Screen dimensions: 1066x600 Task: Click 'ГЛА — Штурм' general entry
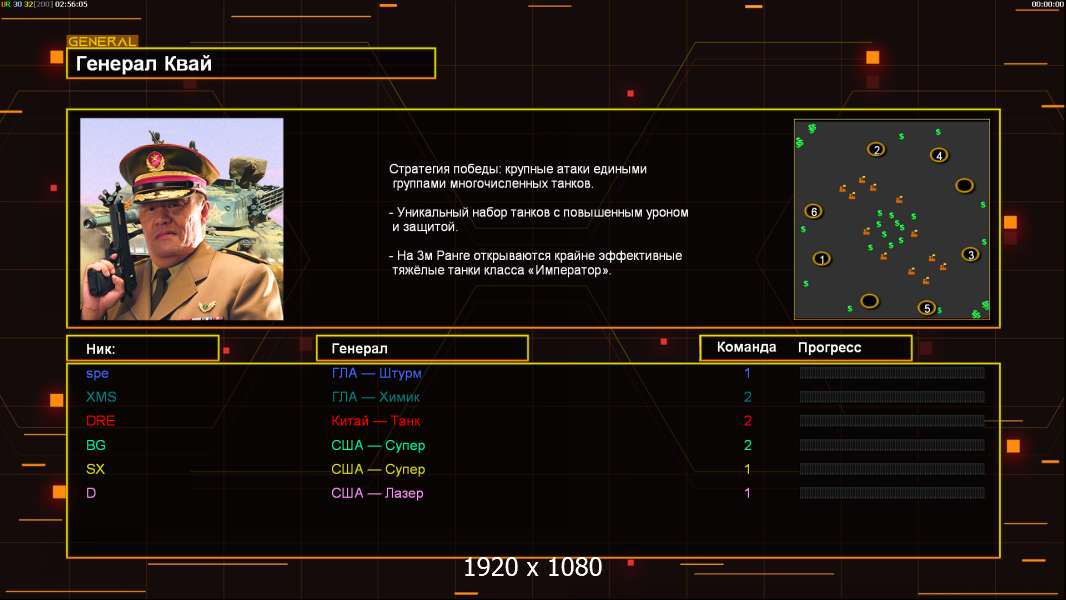click(x=377, y=373)
